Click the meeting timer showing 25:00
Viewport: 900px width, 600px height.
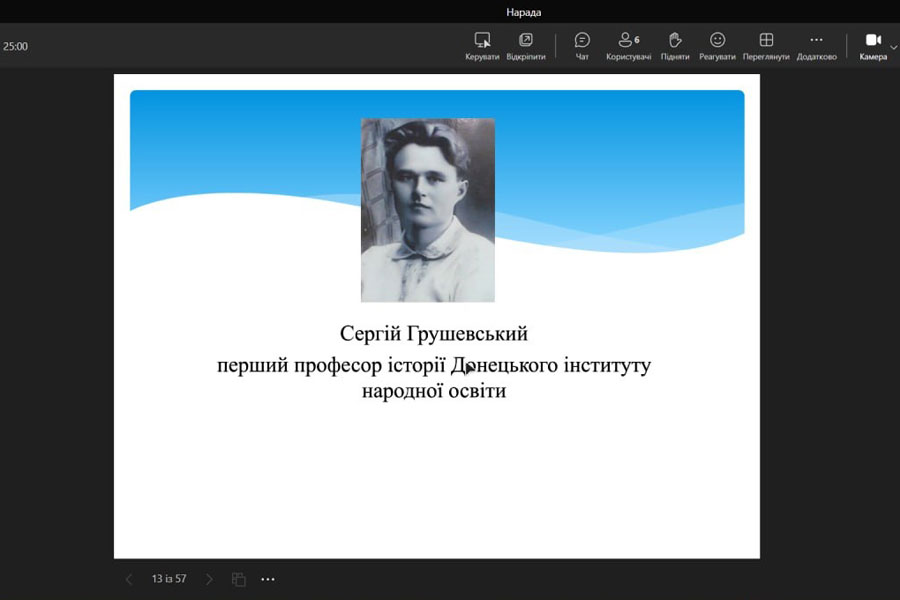click(x=15, y=46)
